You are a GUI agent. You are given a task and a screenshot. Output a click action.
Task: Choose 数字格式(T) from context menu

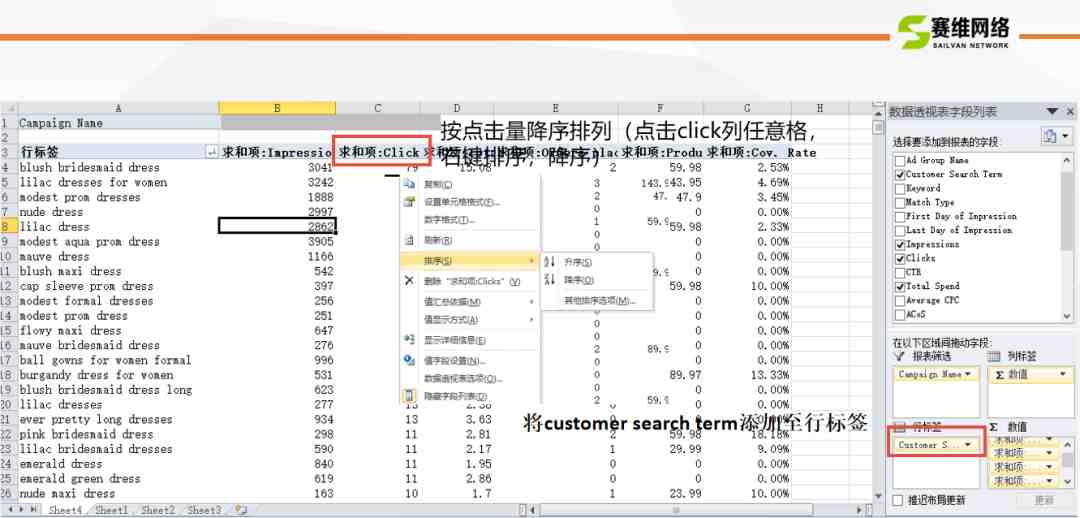[449, 220]
